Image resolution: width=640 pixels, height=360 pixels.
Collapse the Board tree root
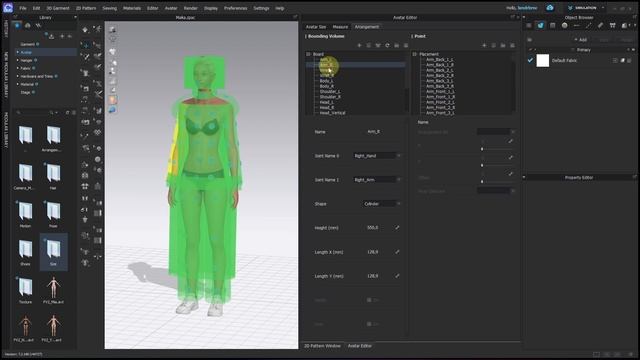point(309,54)
